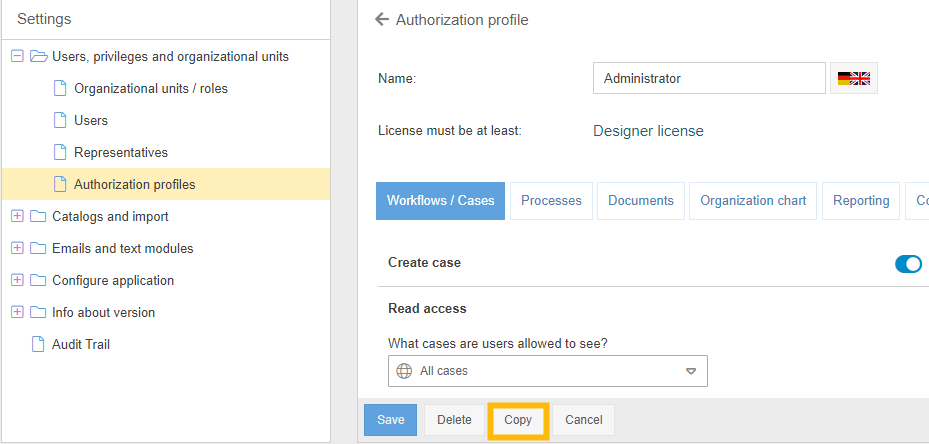Toggle the Create case switch

point(908,263)
